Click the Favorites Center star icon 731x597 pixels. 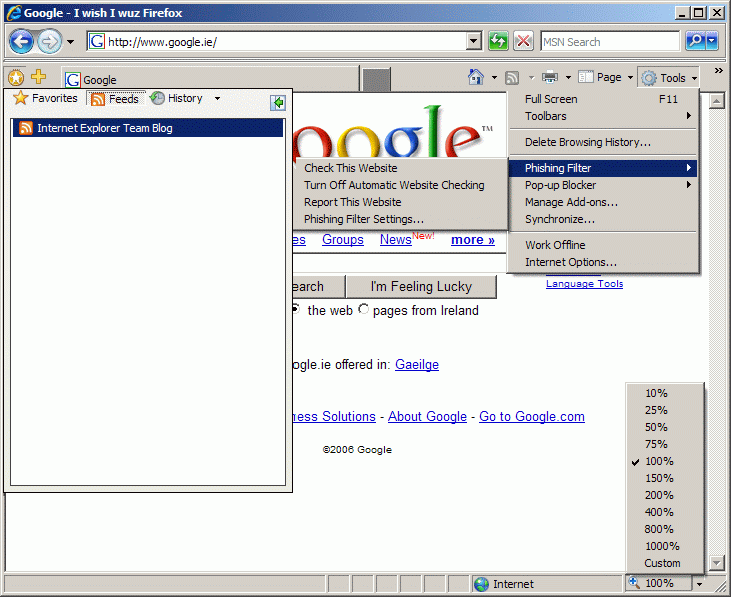click(x=16, y=78)
